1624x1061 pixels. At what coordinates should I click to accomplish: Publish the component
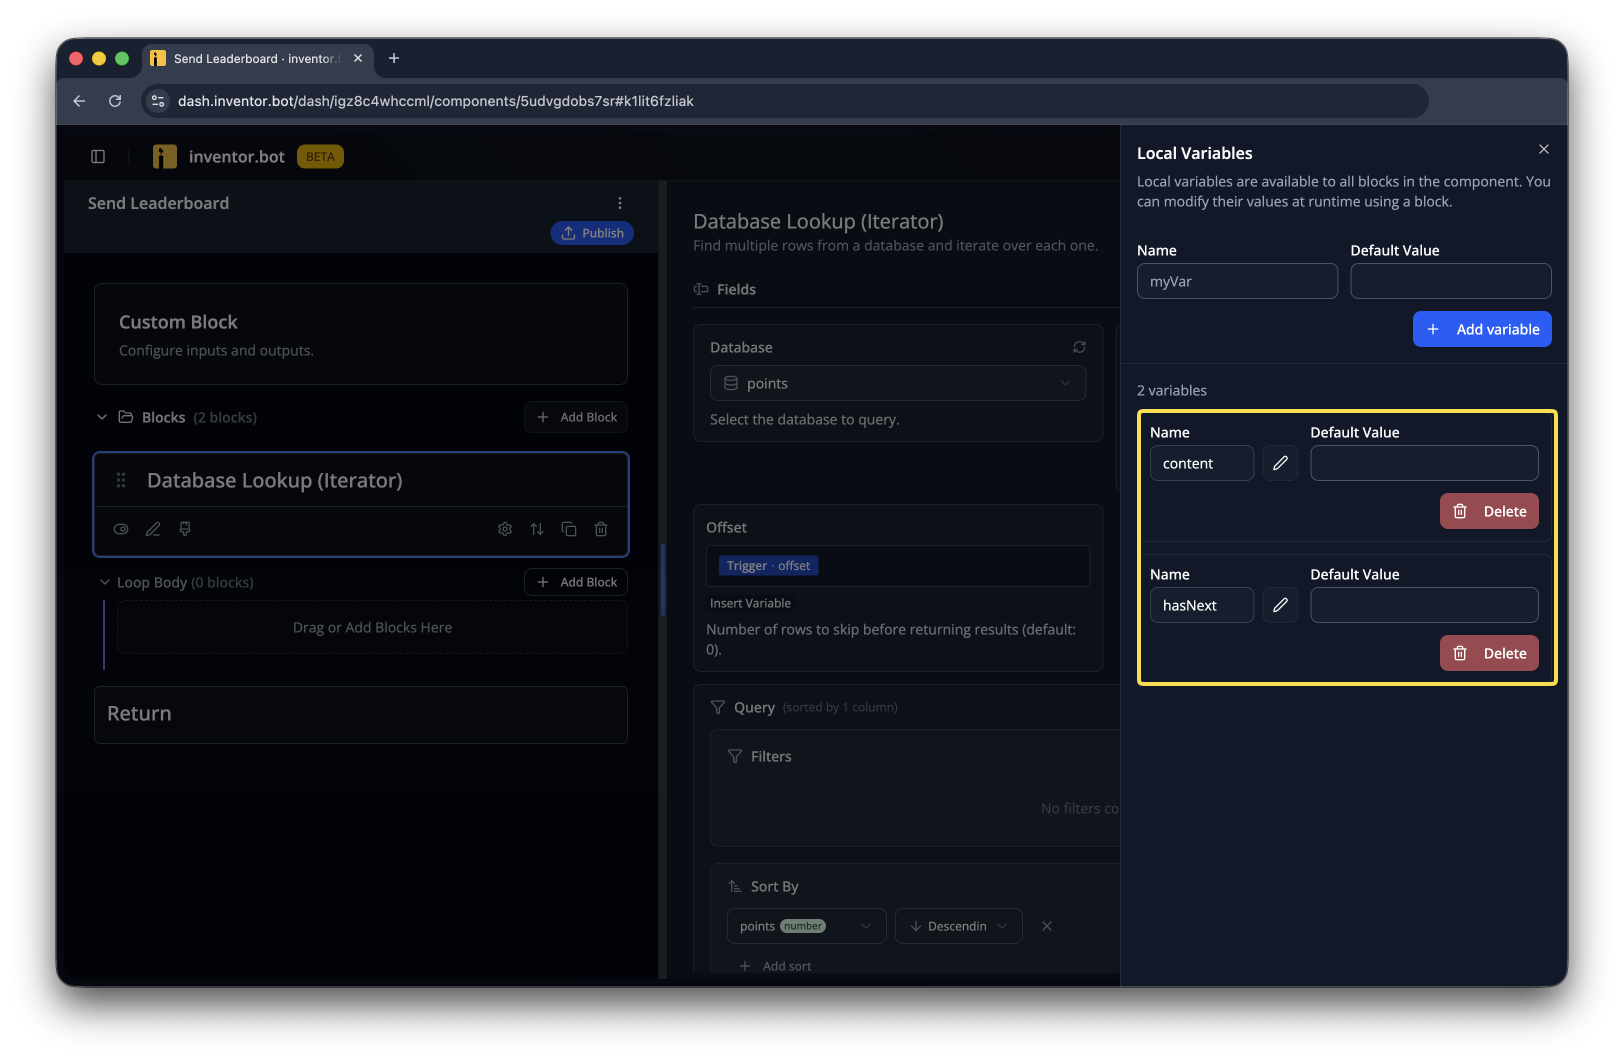click(592, 233)
